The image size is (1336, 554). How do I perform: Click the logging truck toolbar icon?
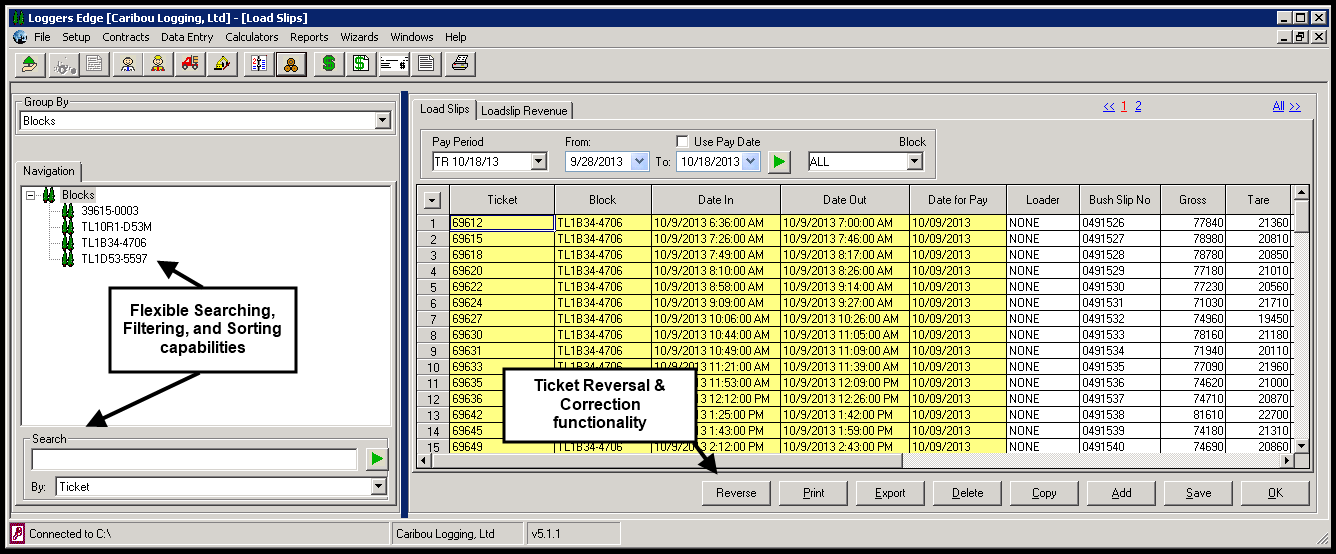point(190,64)
